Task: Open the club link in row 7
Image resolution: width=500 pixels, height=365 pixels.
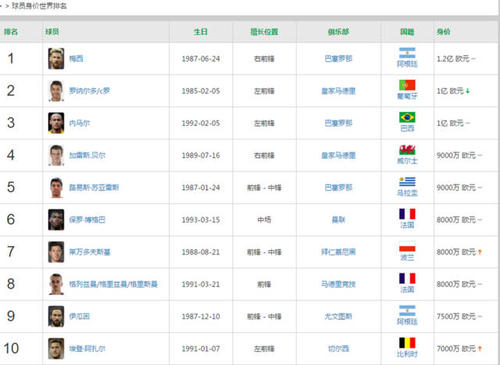Action: pyautogui.click(x=338, y=252)
